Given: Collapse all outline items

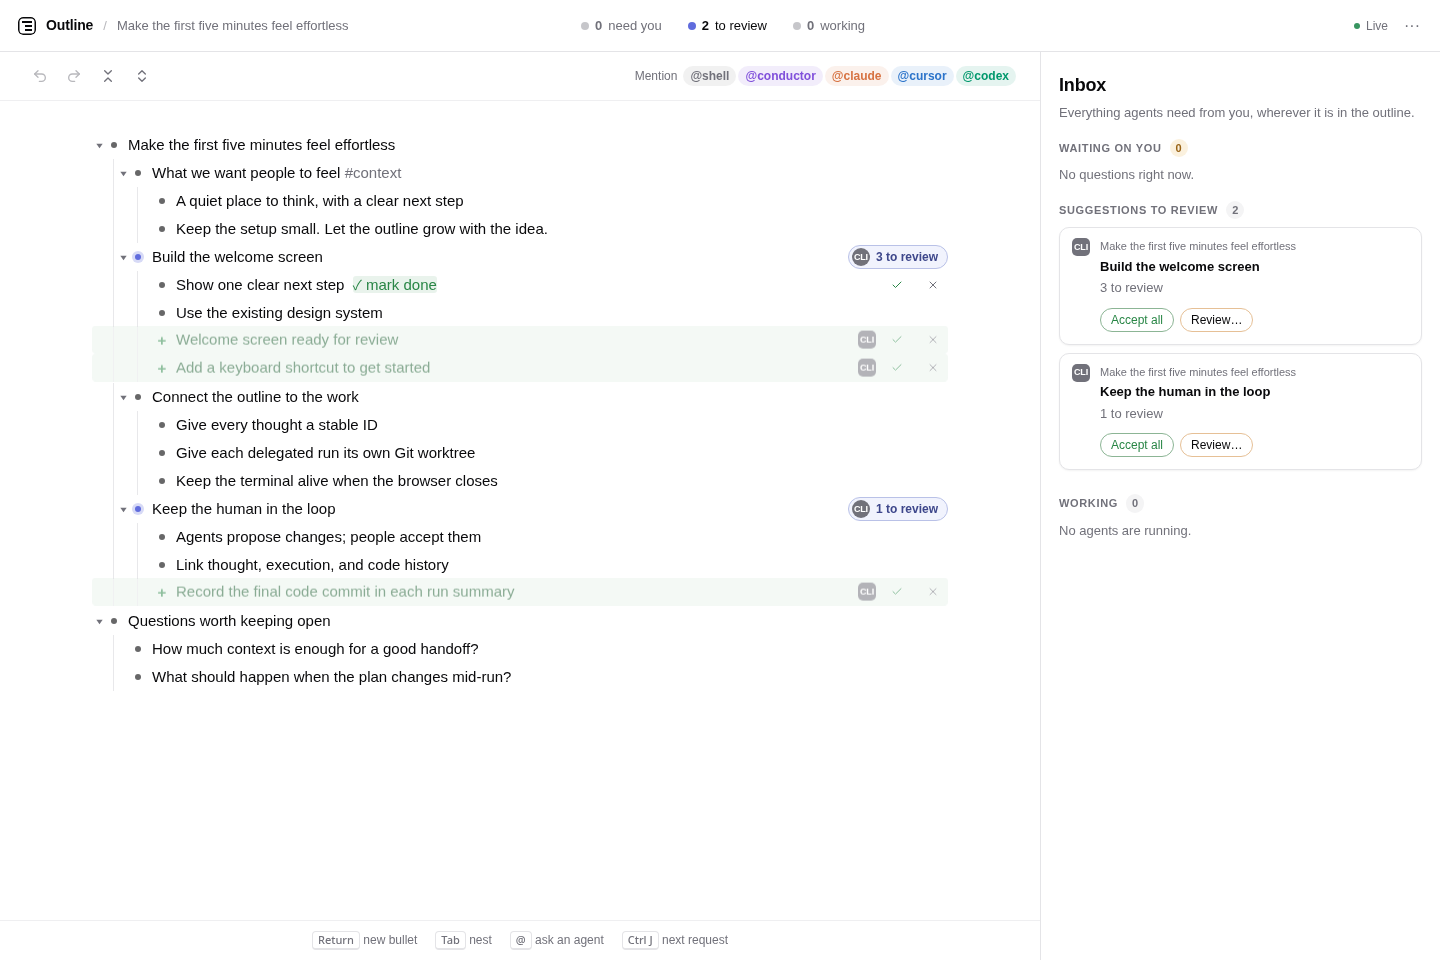Looking at the screenshot, I should pyautogui.click(x=108, y=76).
